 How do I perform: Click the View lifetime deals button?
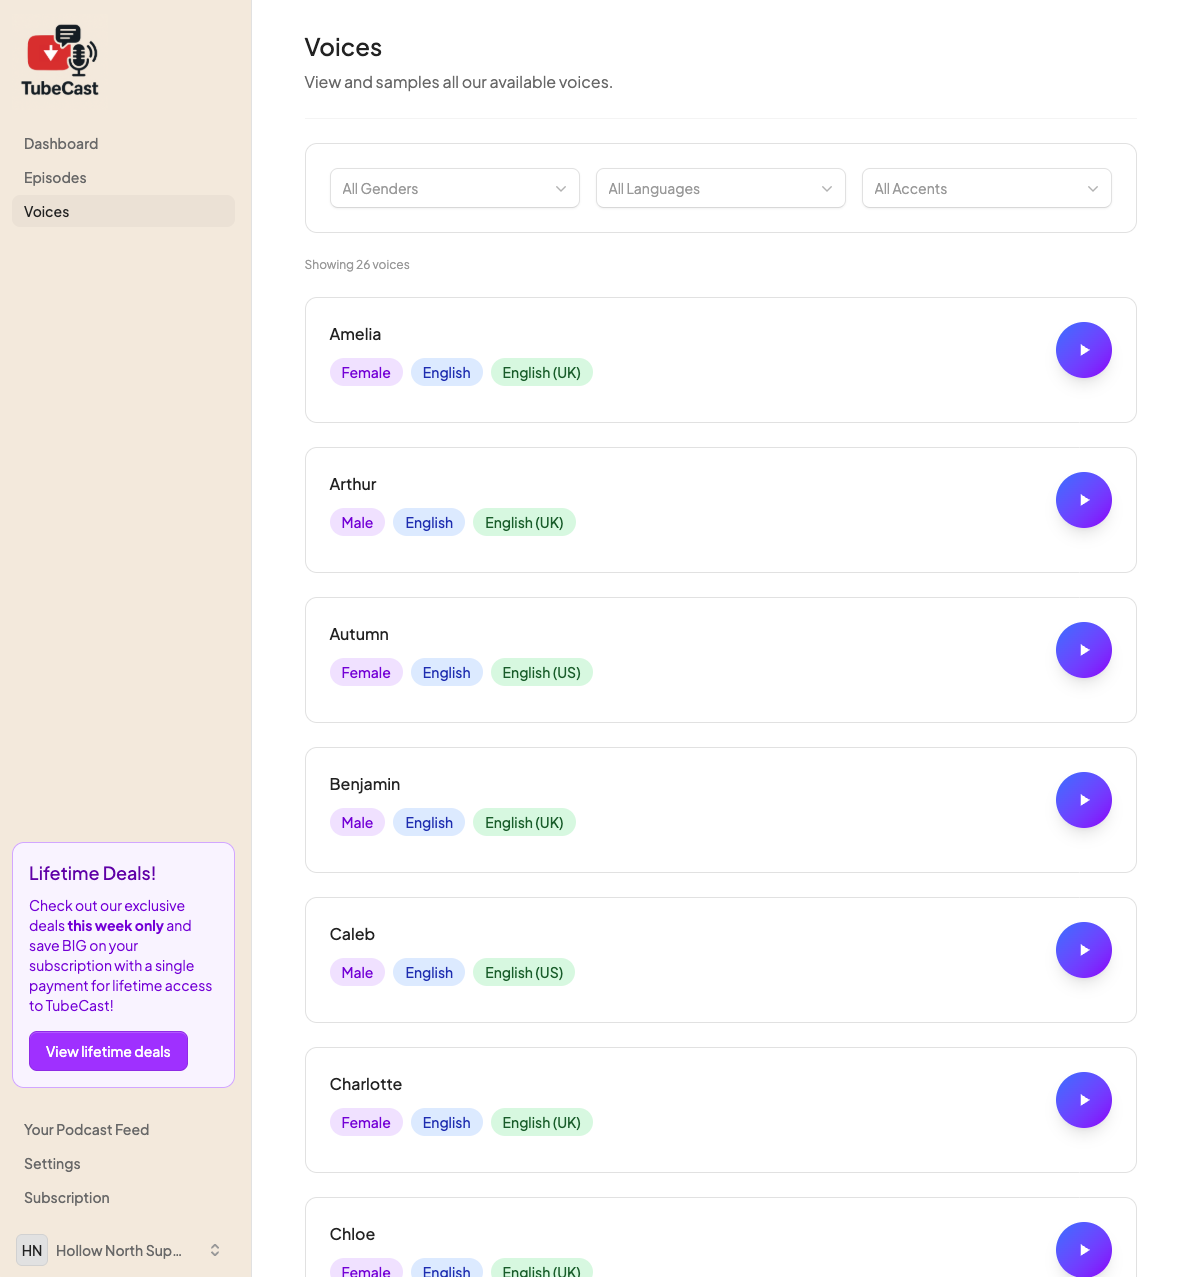point(108,1051)
